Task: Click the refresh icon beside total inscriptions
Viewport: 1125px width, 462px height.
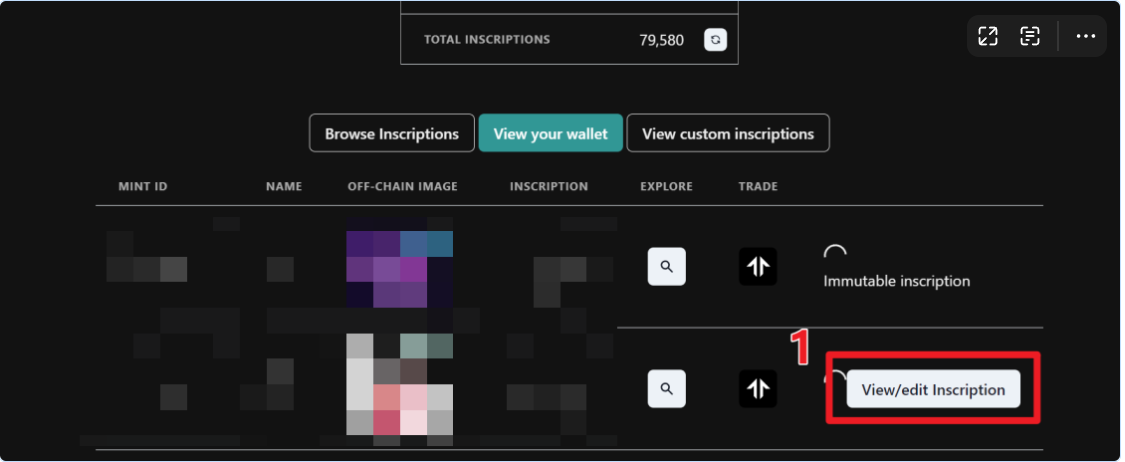Action: [716, 40]
